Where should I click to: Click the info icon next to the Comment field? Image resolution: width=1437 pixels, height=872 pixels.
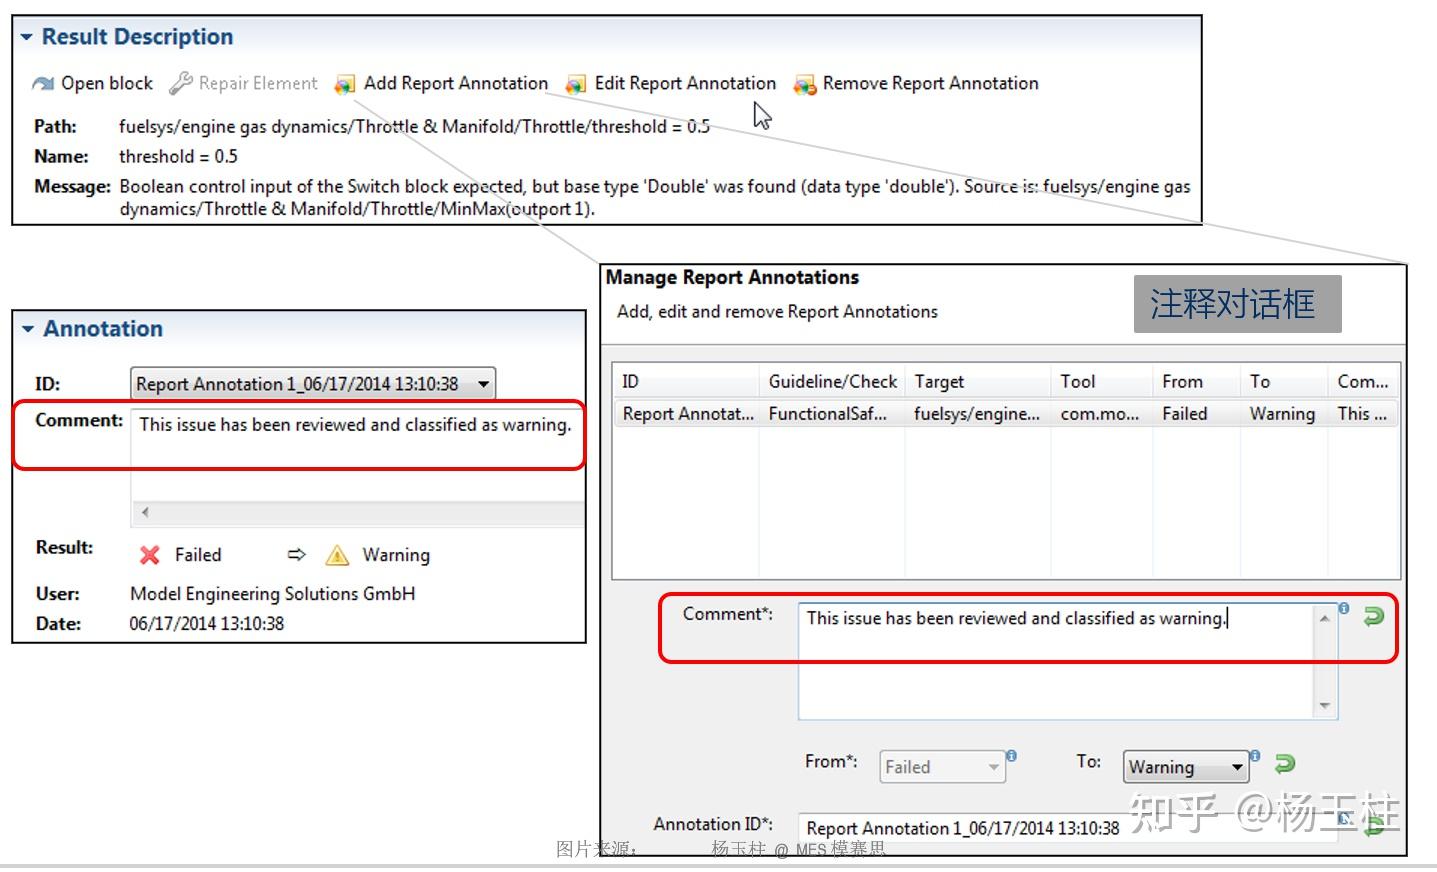pos(1343,608)
